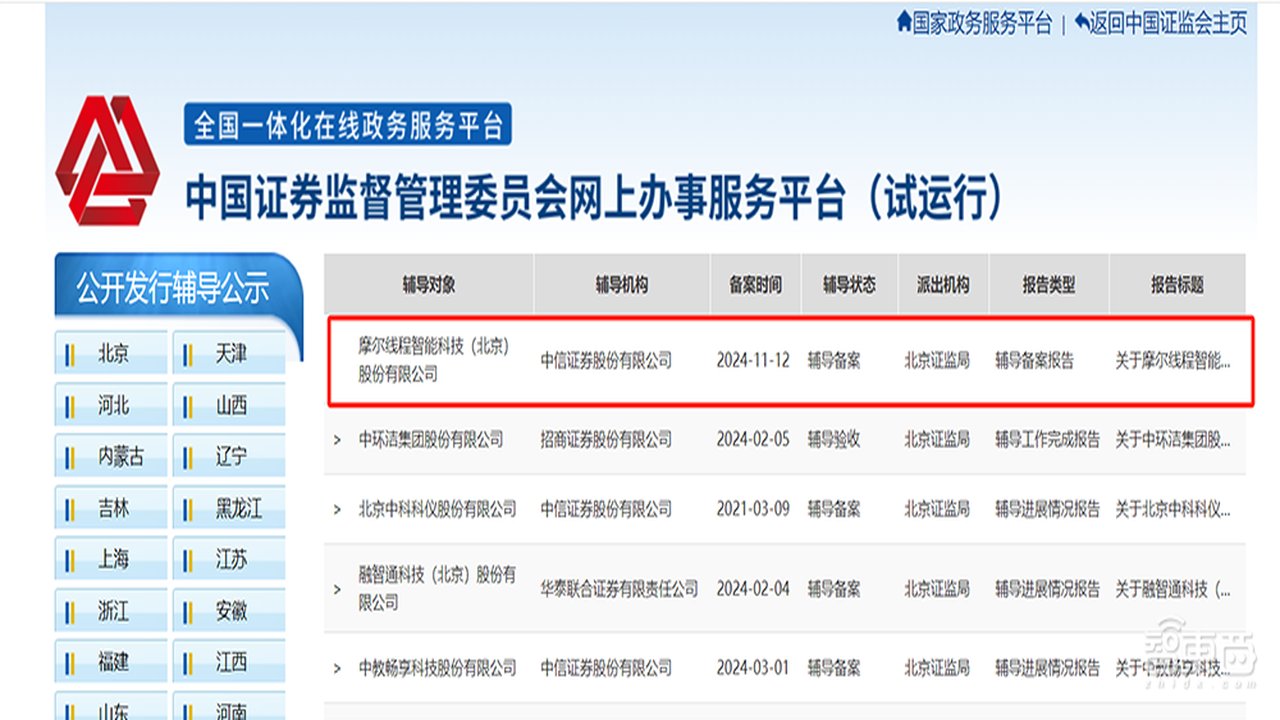Open report title 关于中环洁集团股...
1280x720 pixels.
pyautogui.click(x=1173, y=440)
